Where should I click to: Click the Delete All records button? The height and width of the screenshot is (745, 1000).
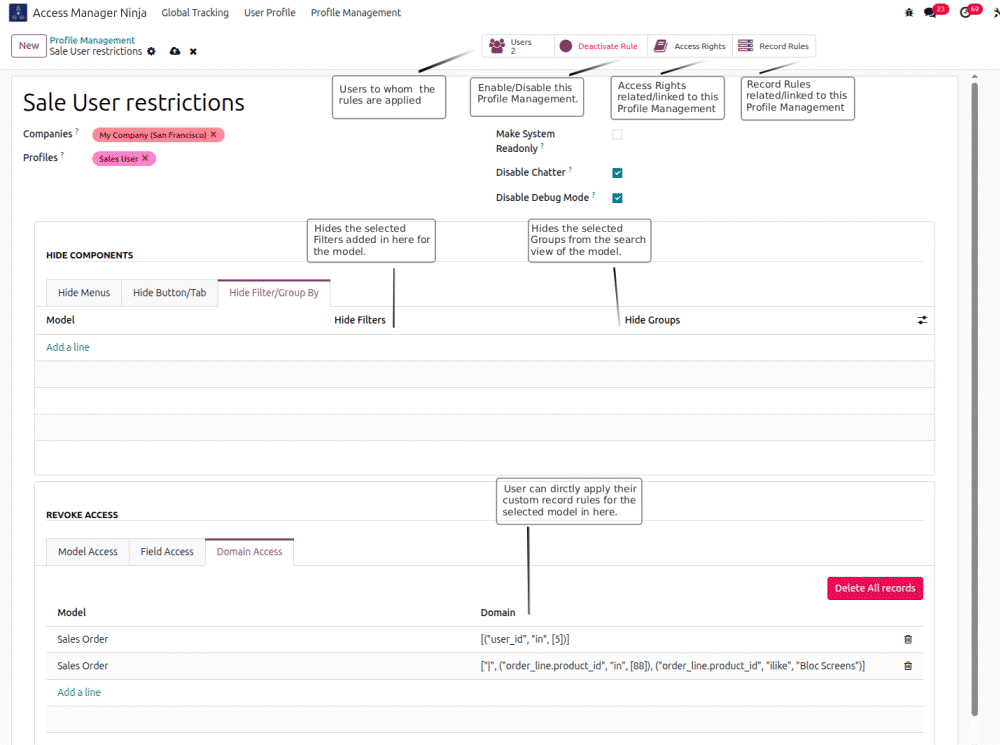[874, 588]
